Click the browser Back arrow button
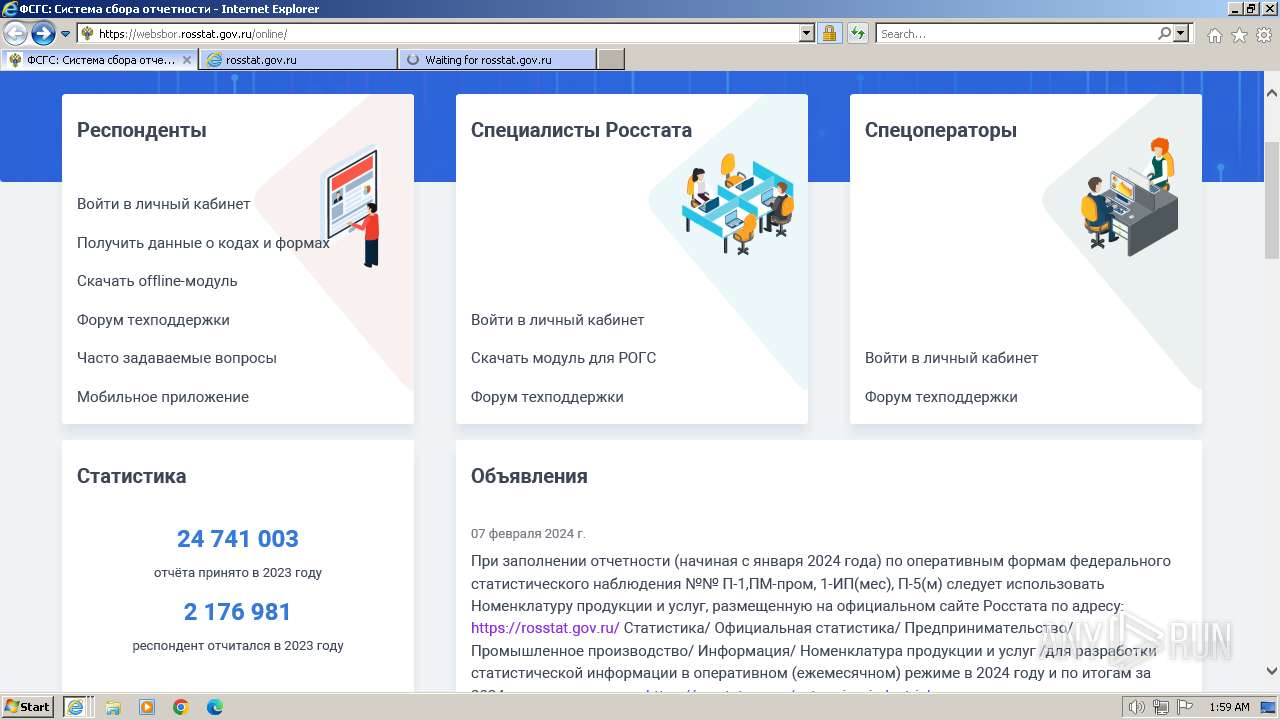Image resolution: width=1280 pixels, height=720 pixels. [x=15, y=34]
